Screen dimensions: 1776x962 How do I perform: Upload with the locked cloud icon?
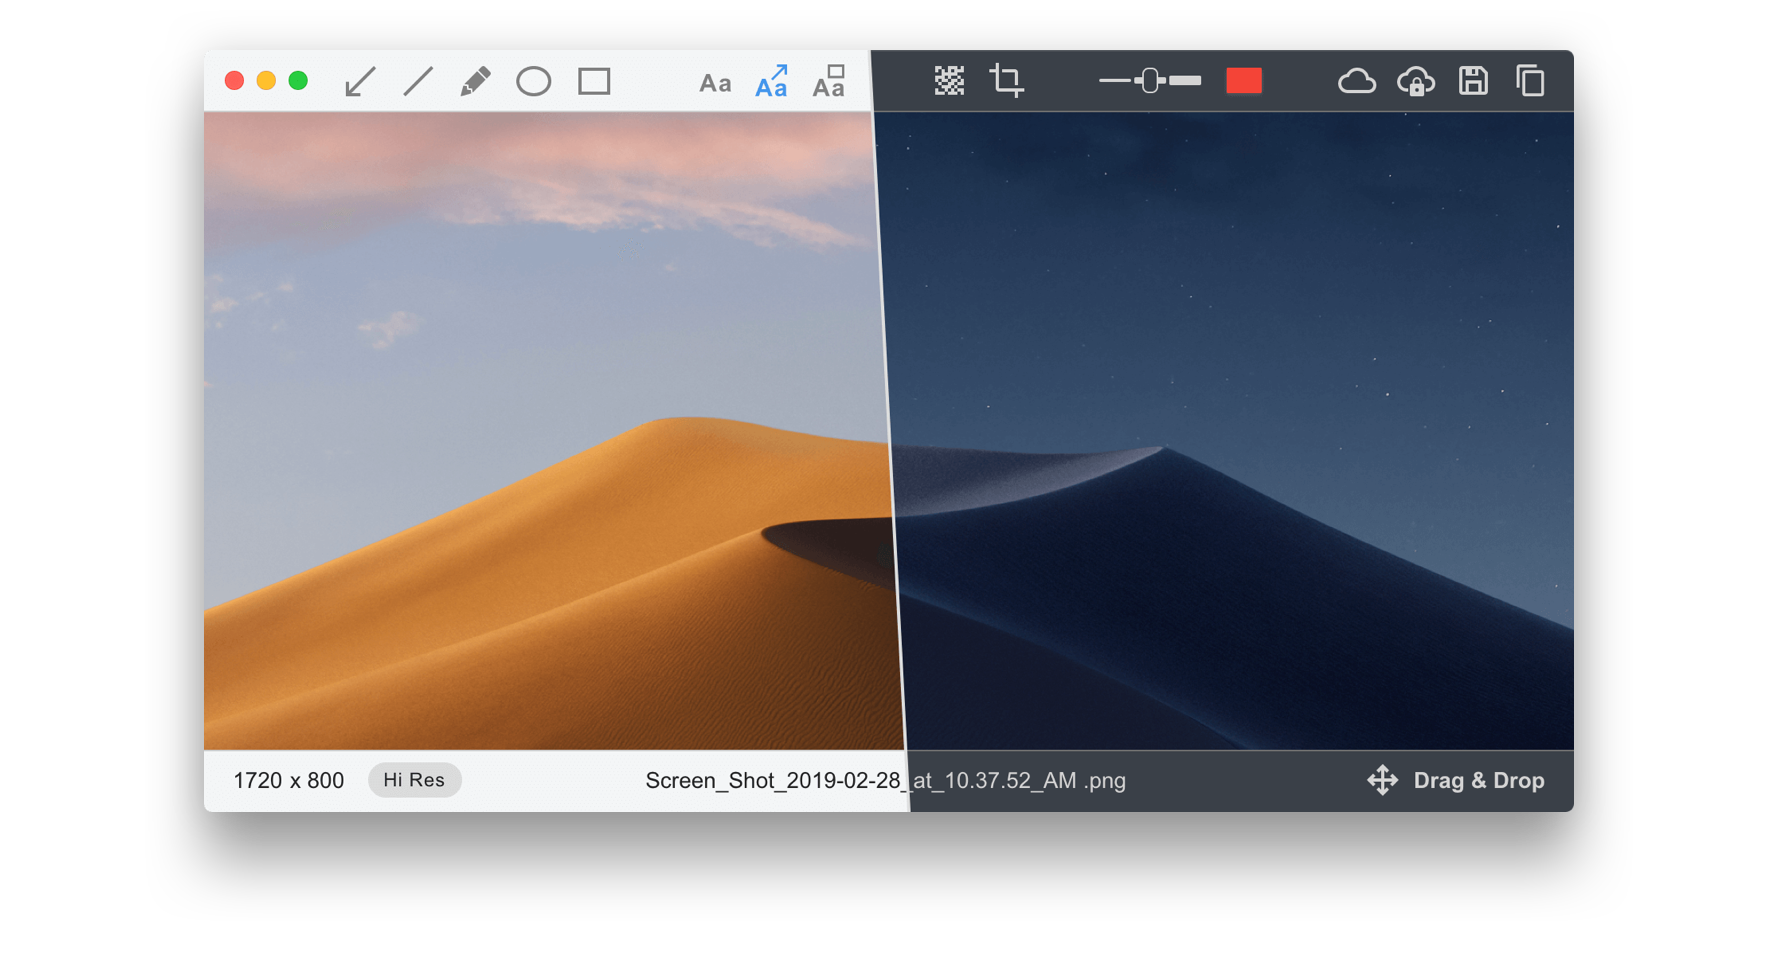coord(1416,81)
